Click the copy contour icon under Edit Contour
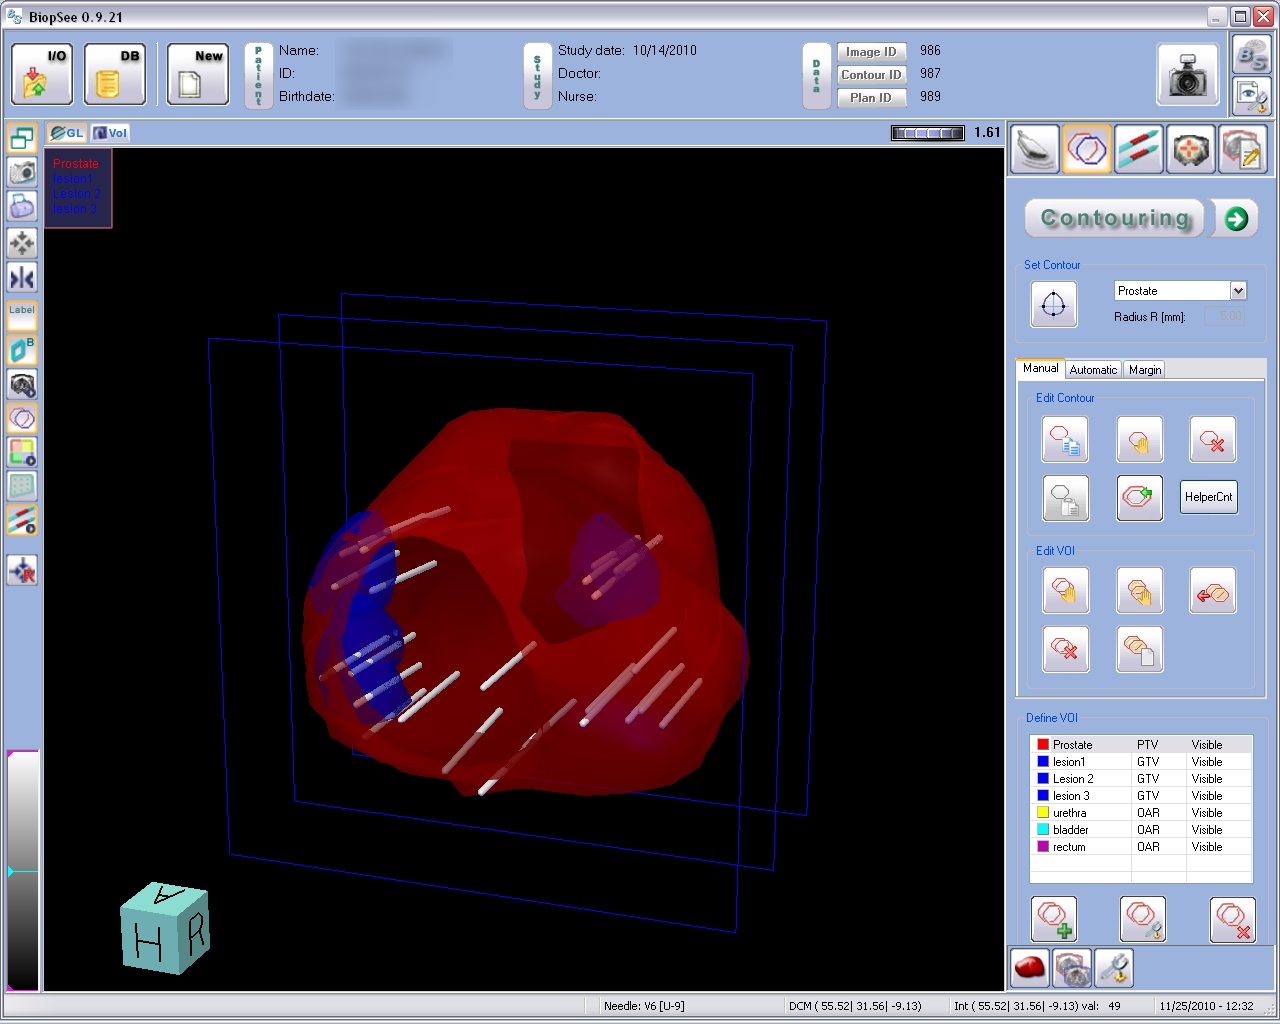This screenshot has height=1024, width=1280. pyautogui.click(x=1065, y=440)
